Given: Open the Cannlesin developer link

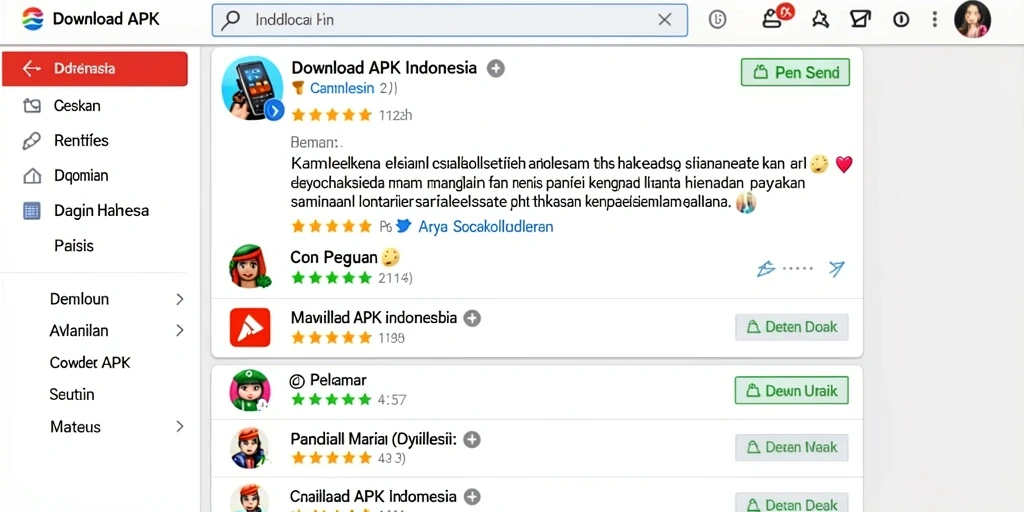Looking at the screenshot, I should [x=342, y=88].
